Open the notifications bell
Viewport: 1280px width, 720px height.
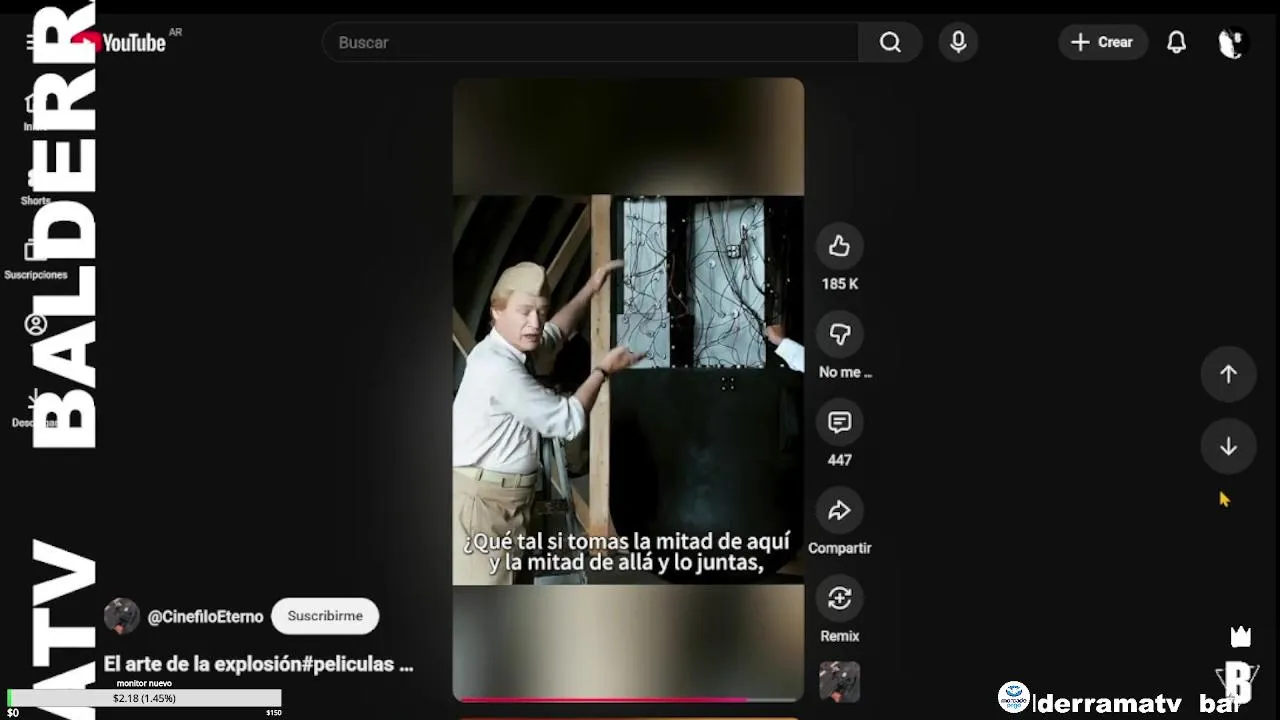pyautogui.click(x=1177, y=42)
